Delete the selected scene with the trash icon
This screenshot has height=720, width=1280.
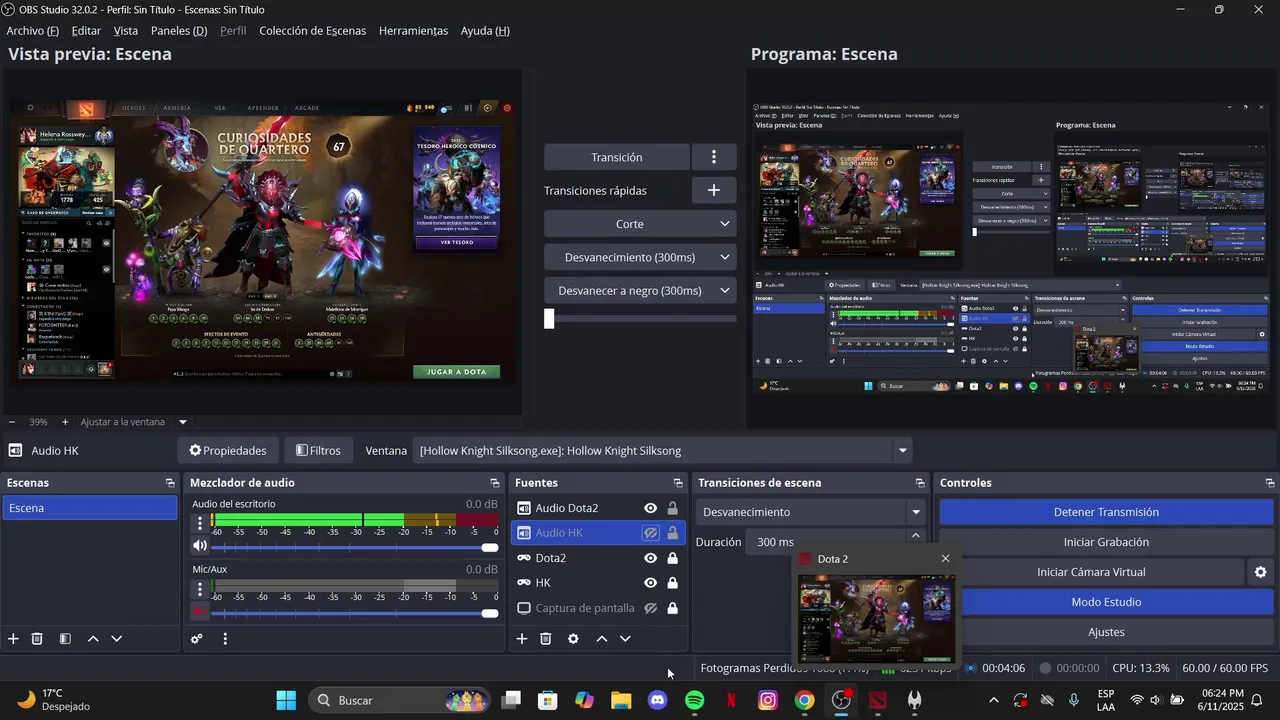tap(37, 639)
